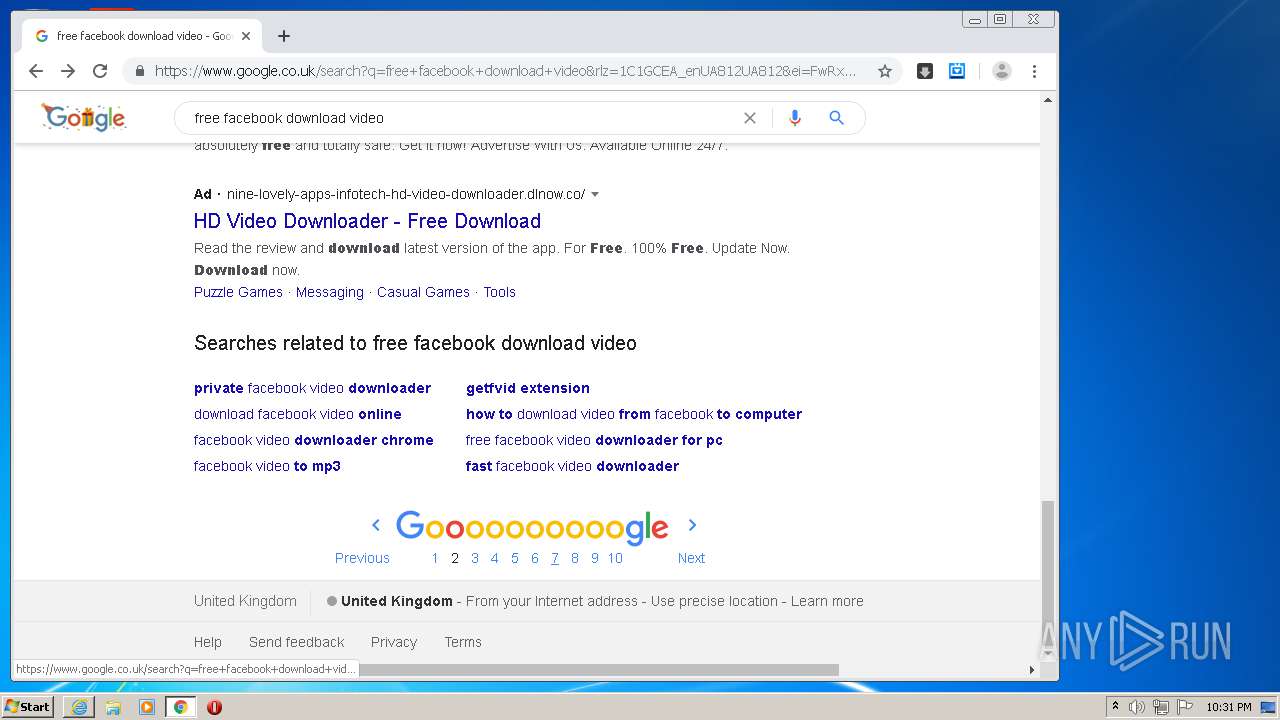Open File Explorer from taskbar
Screen dimensions: 1280x720
pyautogui.click(x=113, y=707)
